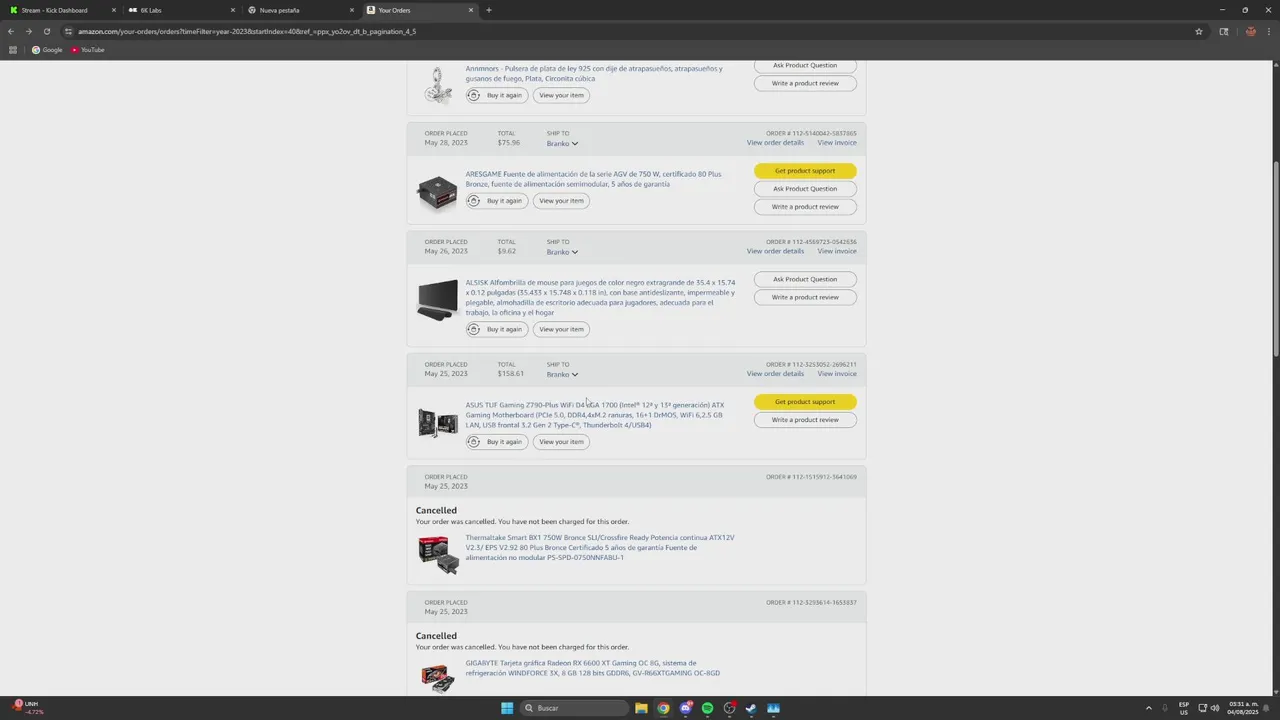1280x720 pixels.
Task: Open the Thermaltake Smart BX1 750W link
Action: [600, 547]
